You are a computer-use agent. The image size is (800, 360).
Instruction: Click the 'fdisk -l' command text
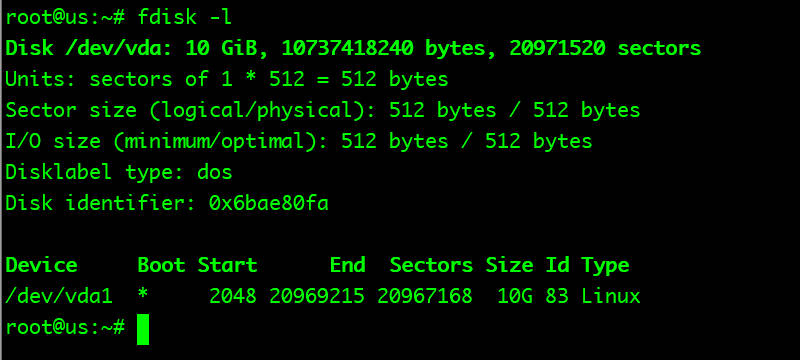(x=185, y=17)
